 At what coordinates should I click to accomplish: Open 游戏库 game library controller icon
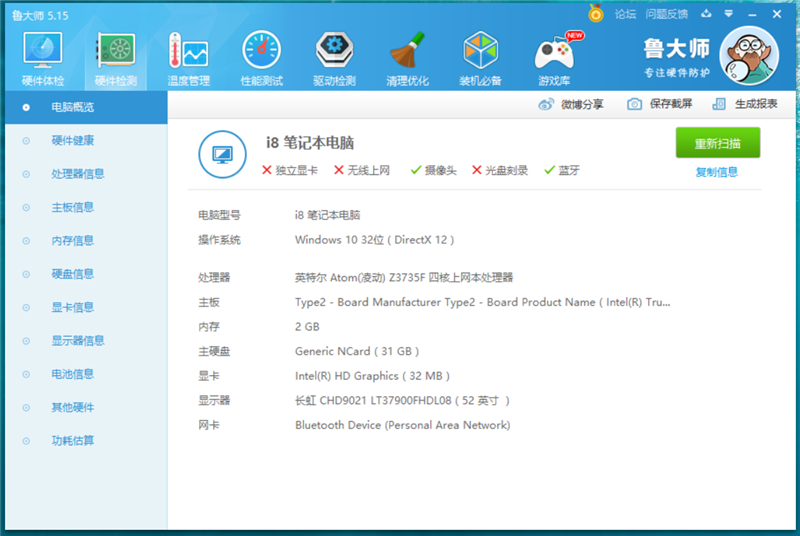click(x=554, y=59)
